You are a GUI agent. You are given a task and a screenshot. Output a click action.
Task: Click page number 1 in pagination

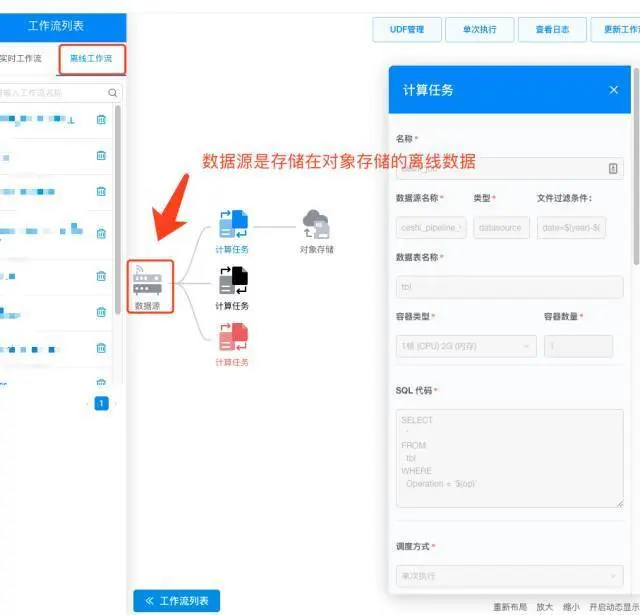coord(101,404)
